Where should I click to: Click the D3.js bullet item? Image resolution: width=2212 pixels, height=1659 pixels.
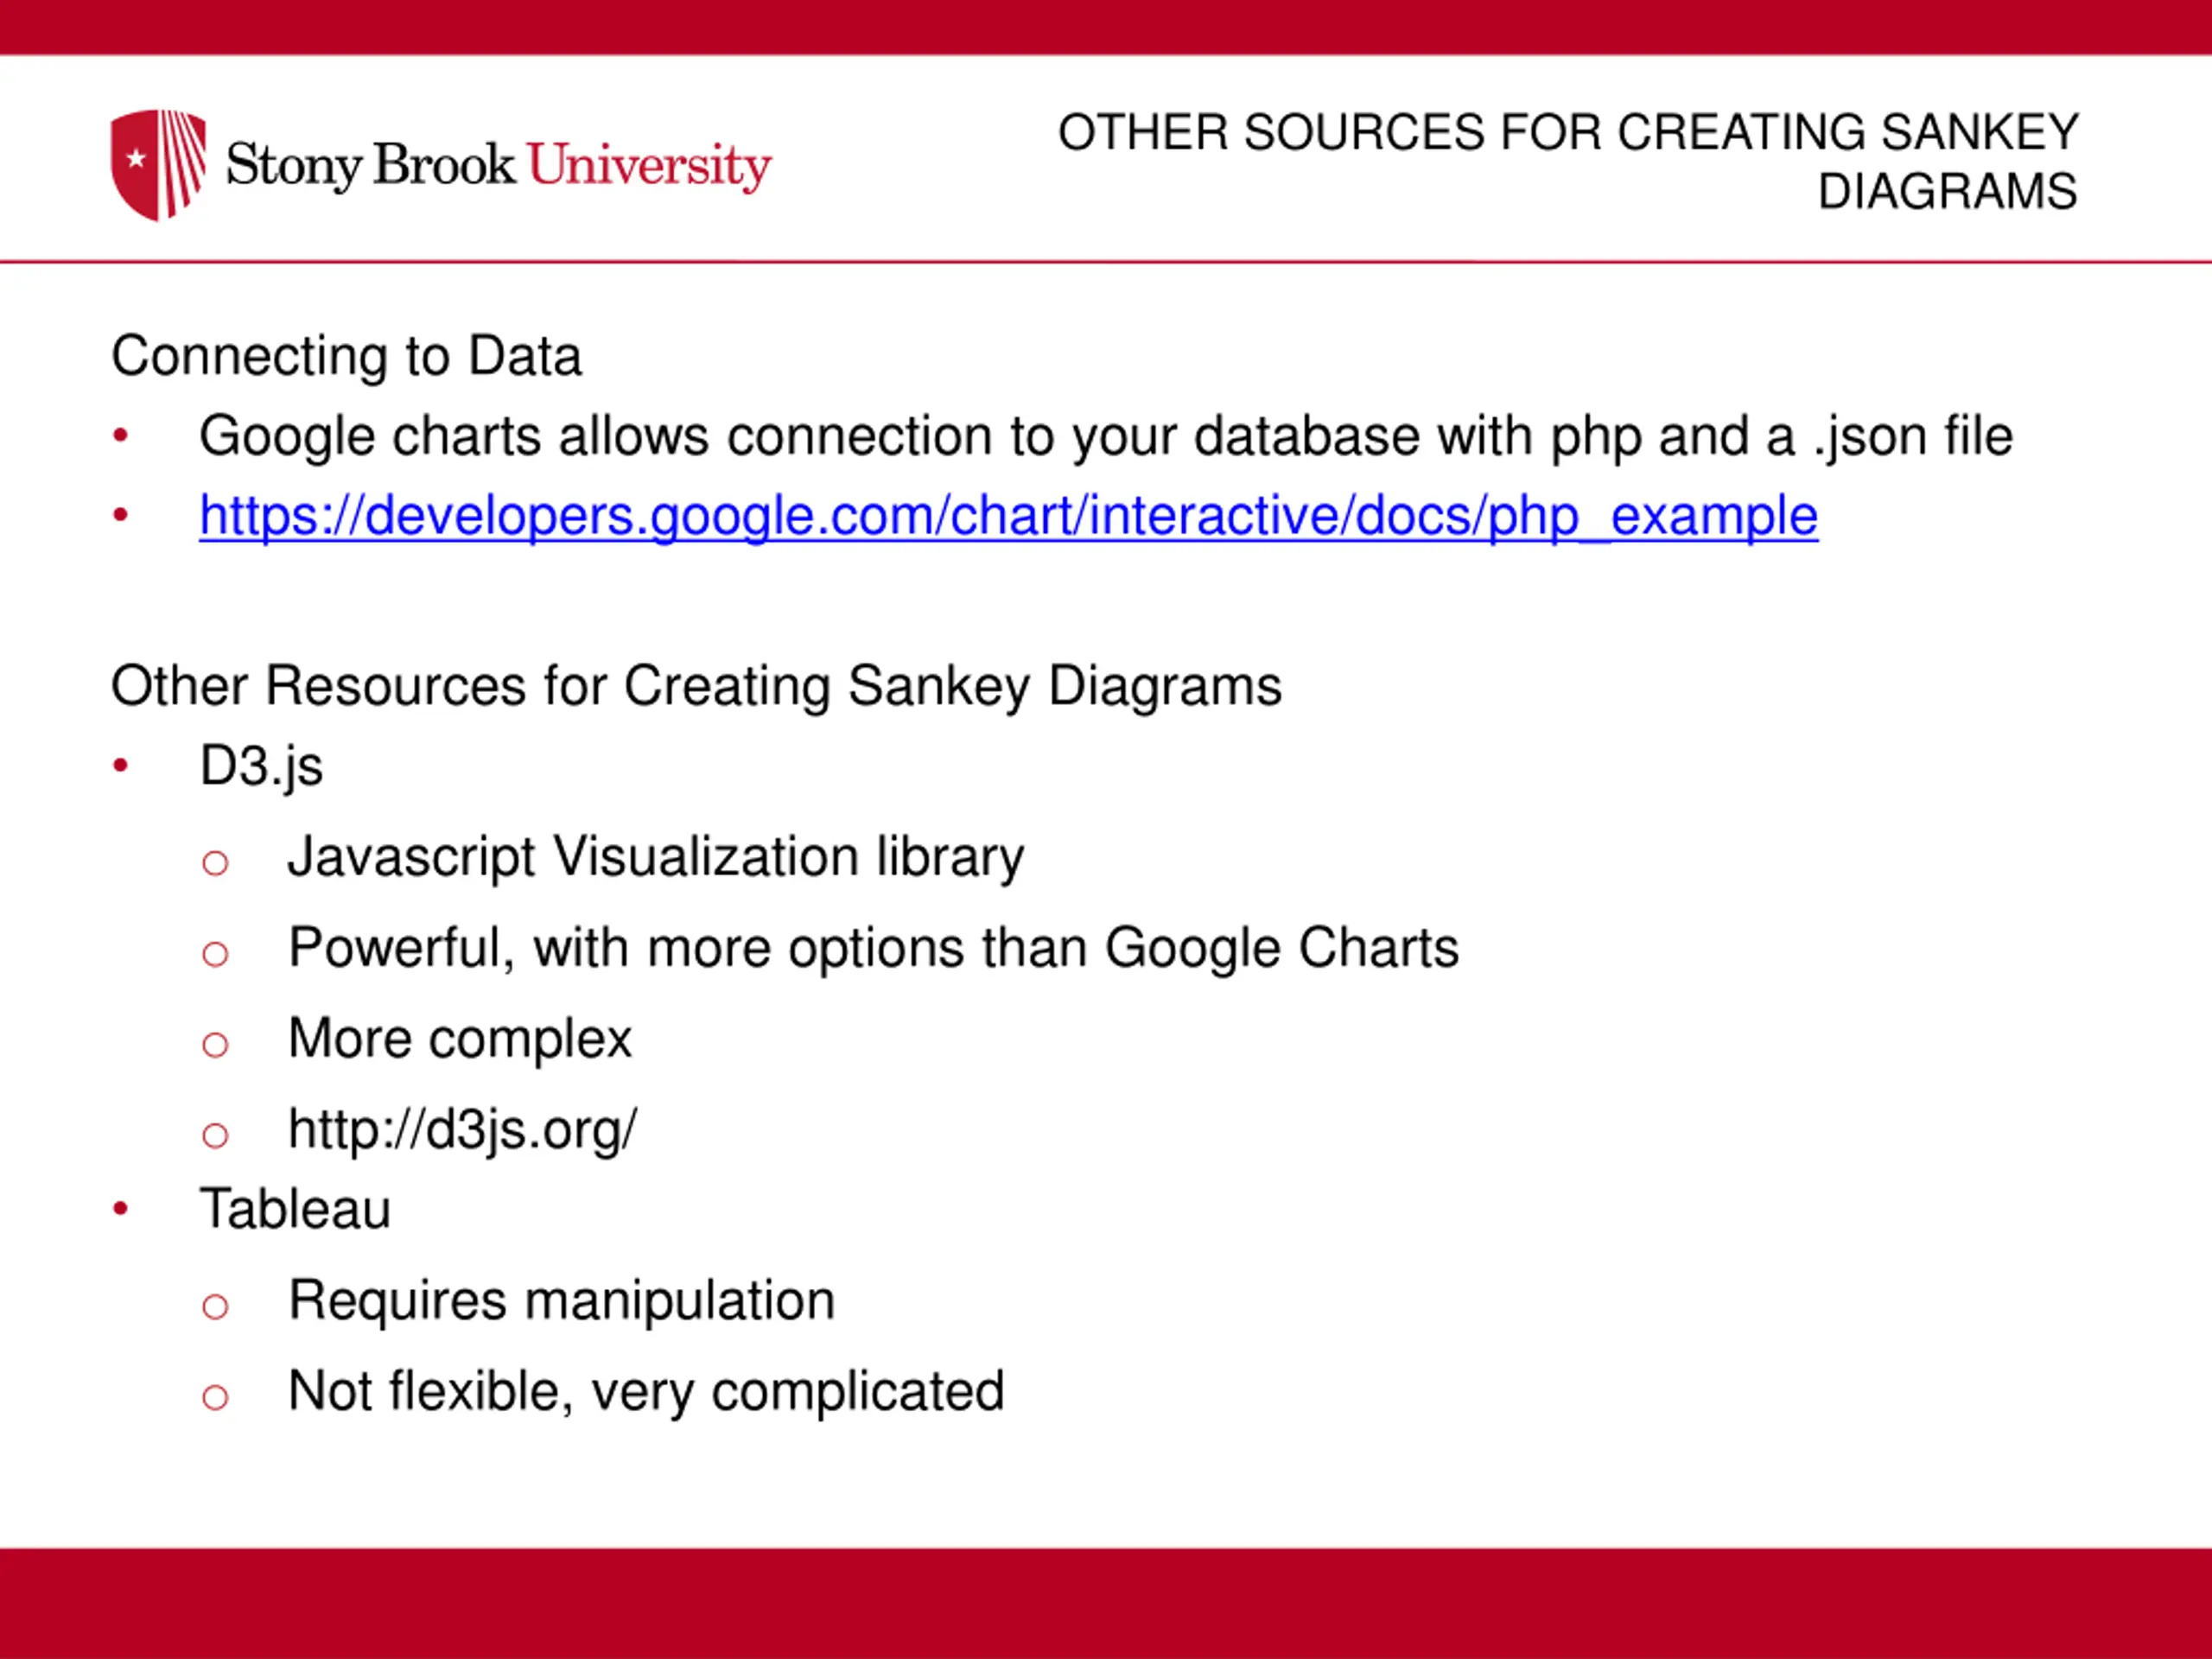(261, 767)
